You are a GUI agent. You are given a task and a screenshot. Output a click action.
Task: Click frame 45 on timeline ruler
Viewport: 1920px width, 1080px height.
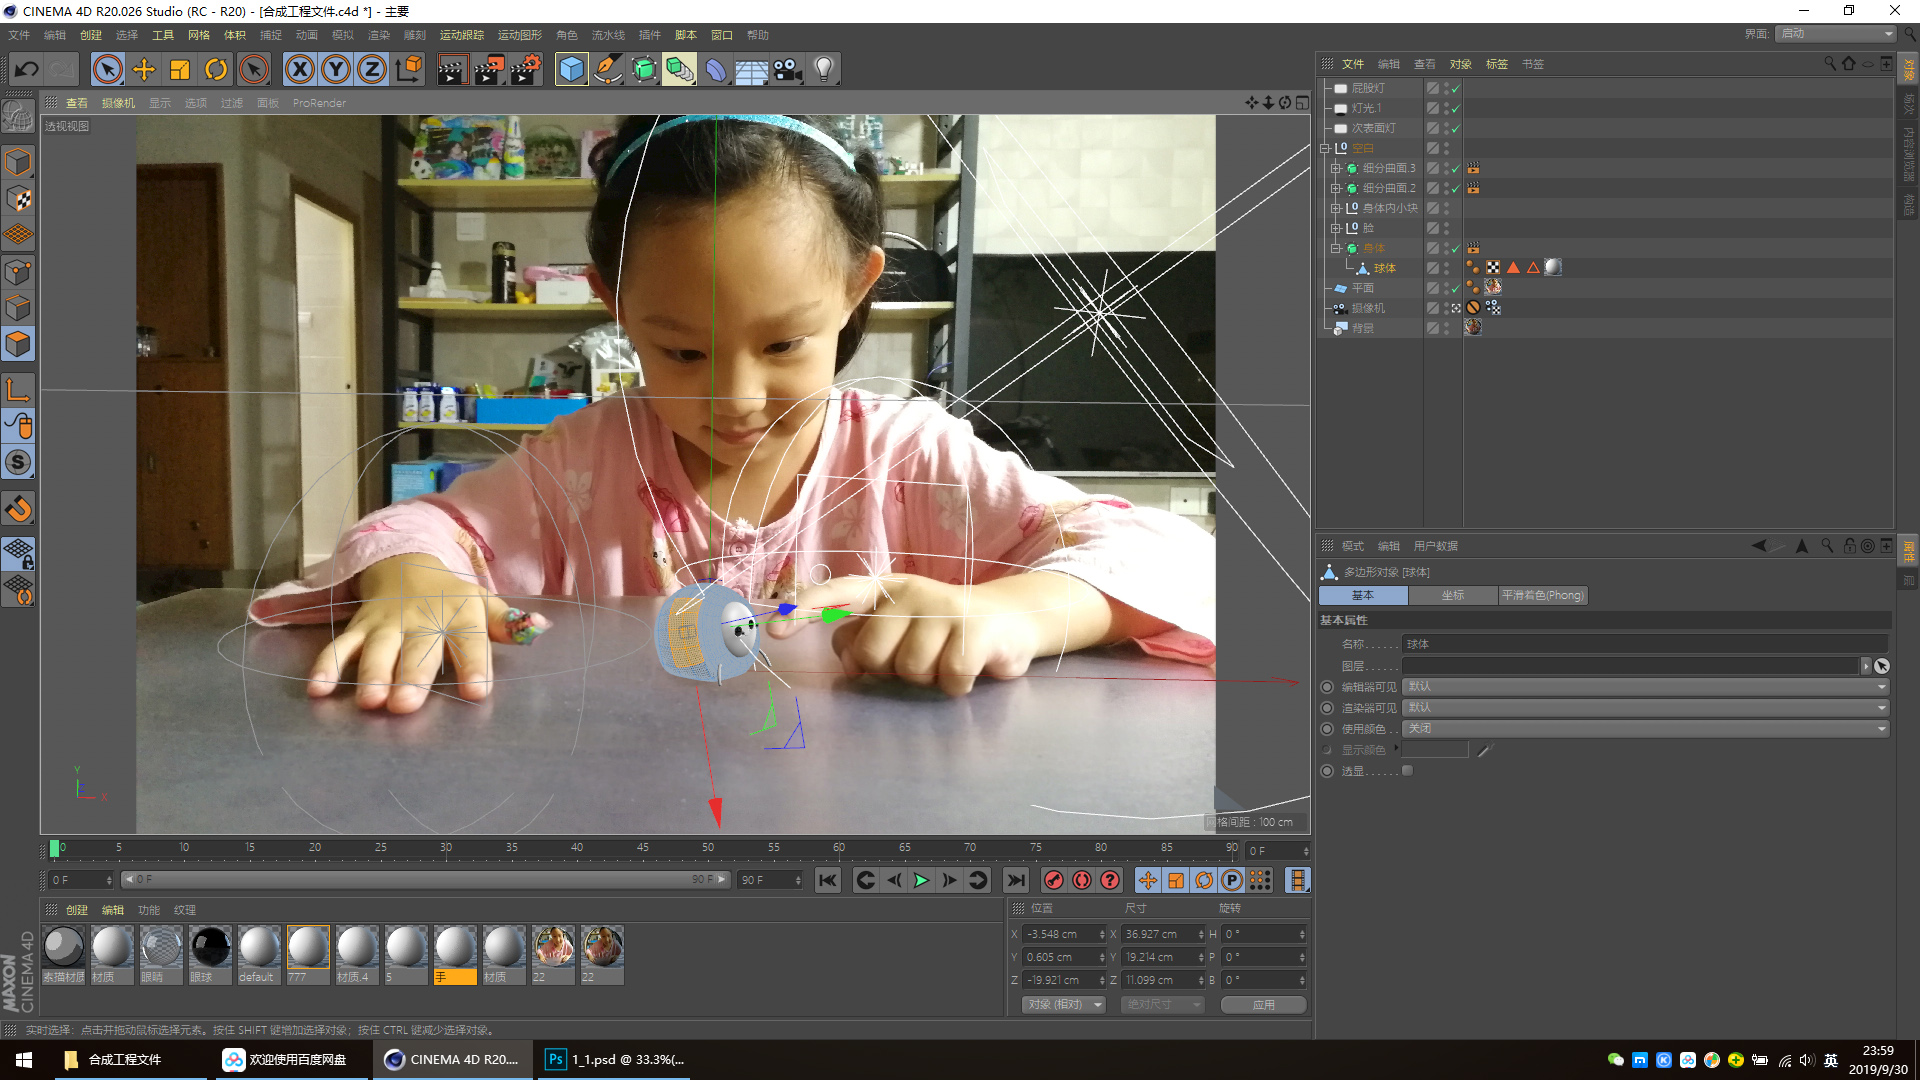643,848
